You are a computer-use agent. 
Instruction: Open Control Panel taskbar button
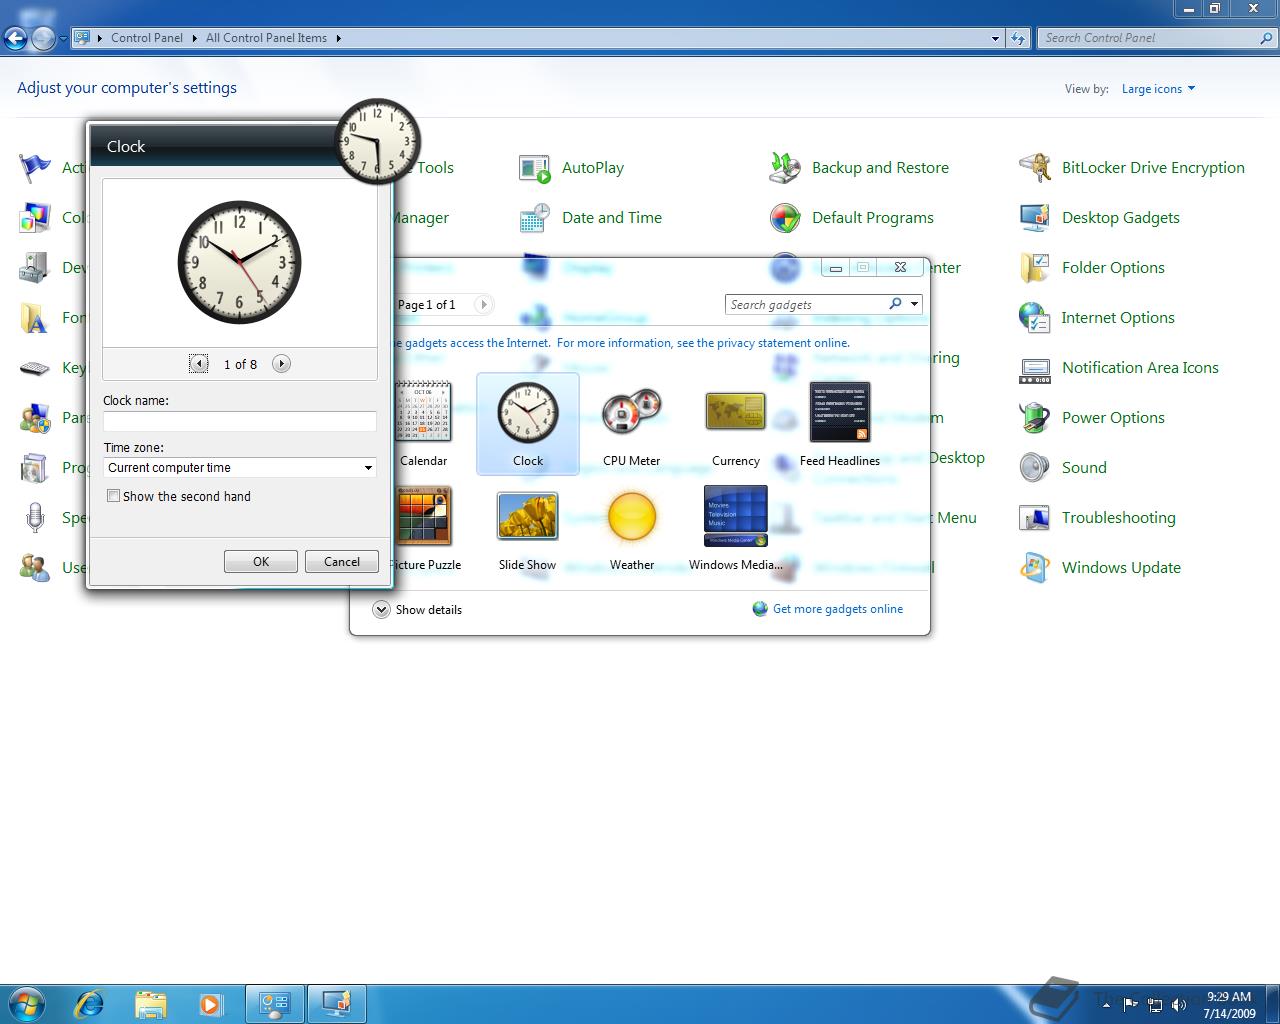(x=274, y=1004)
